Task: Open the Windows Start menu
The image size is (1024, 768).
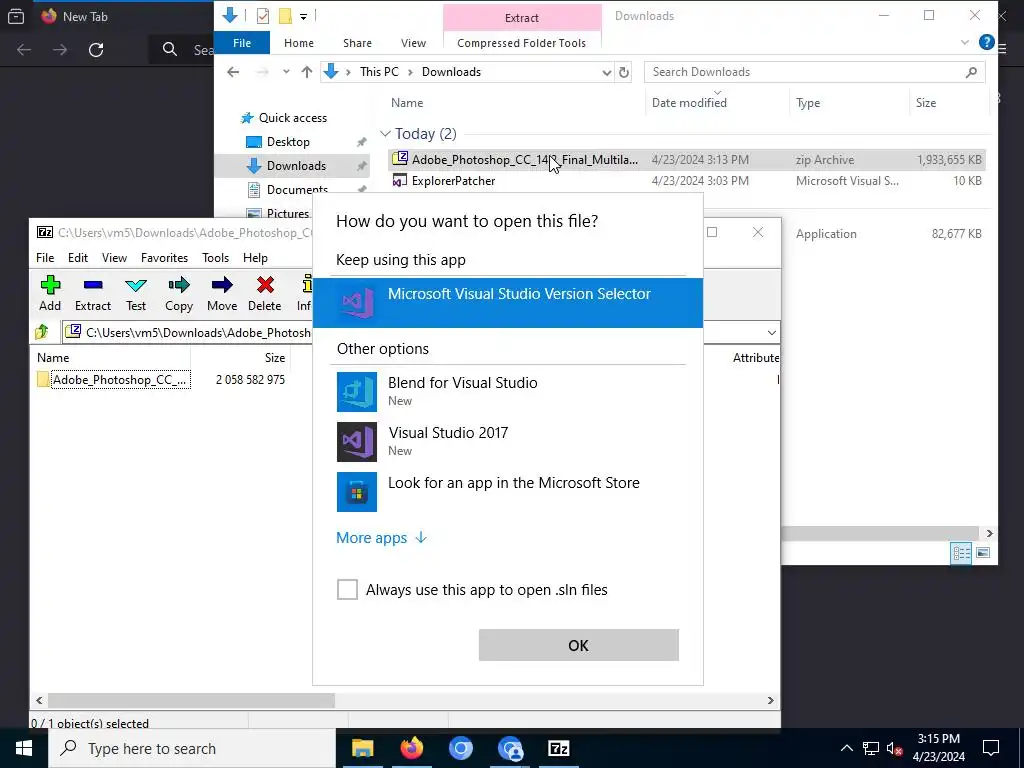Action: [x=24, y=748]
